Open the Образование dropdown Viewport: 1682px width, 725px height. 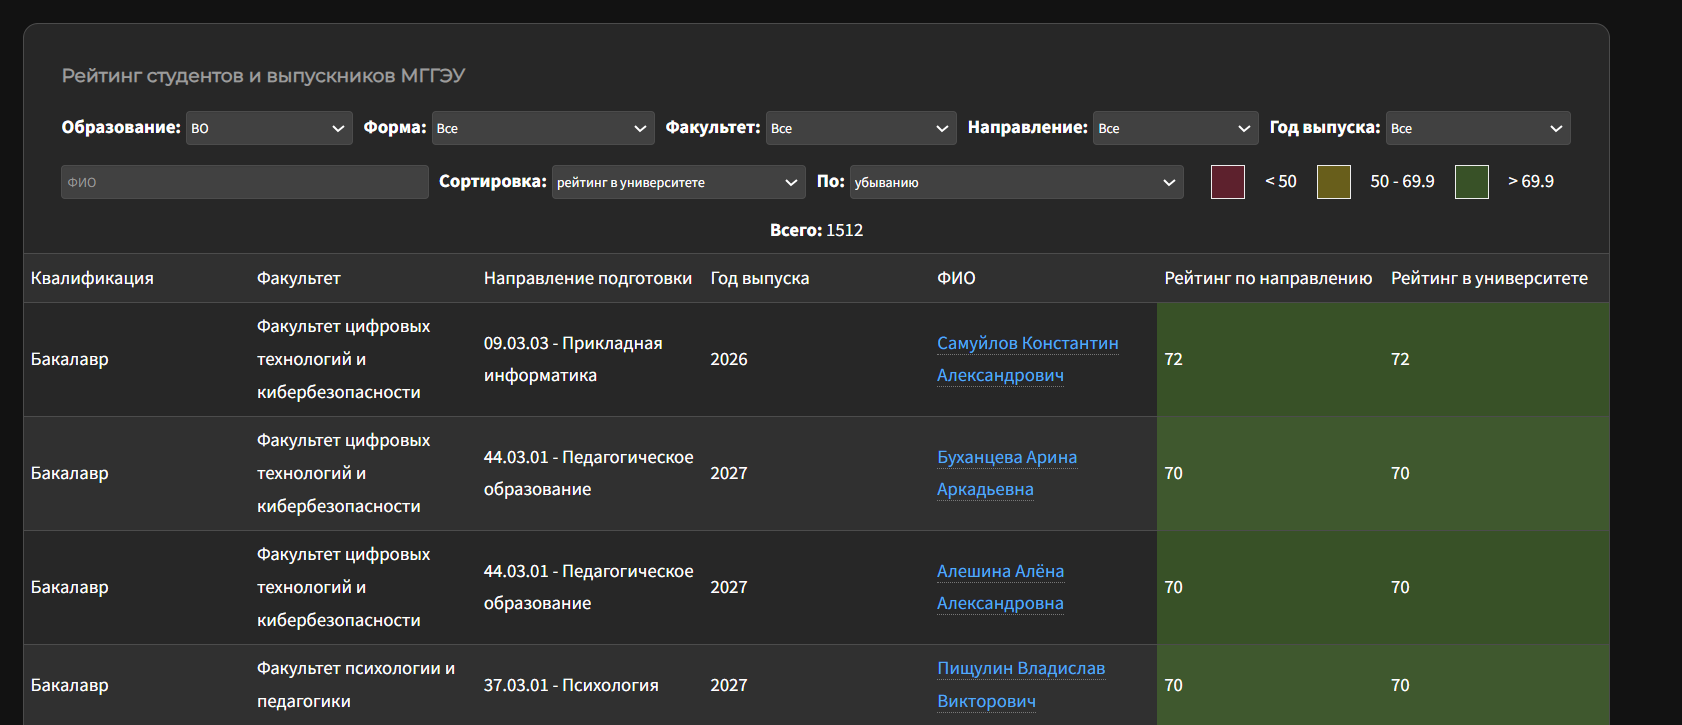coord(268,128)
